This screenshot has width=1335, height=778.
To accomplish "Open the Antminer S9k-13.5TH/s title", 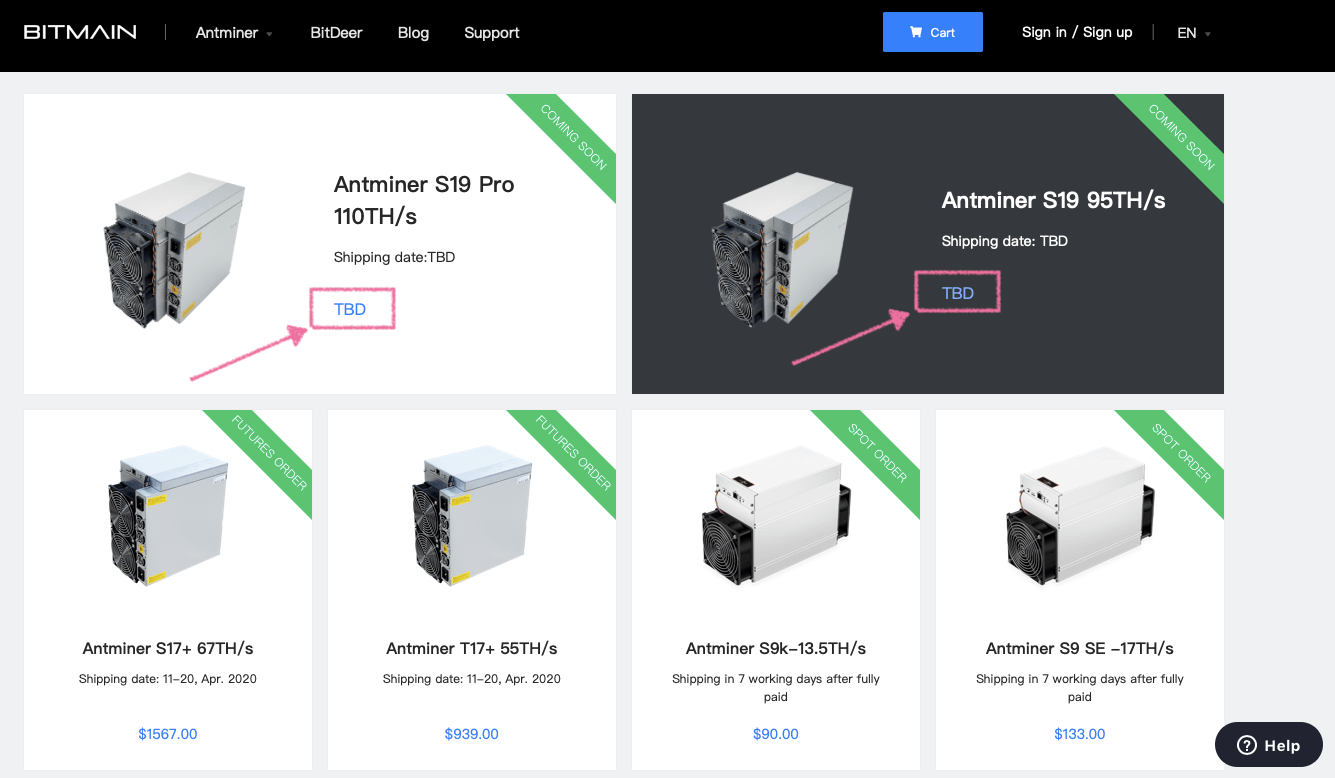I will pos(776,648).
